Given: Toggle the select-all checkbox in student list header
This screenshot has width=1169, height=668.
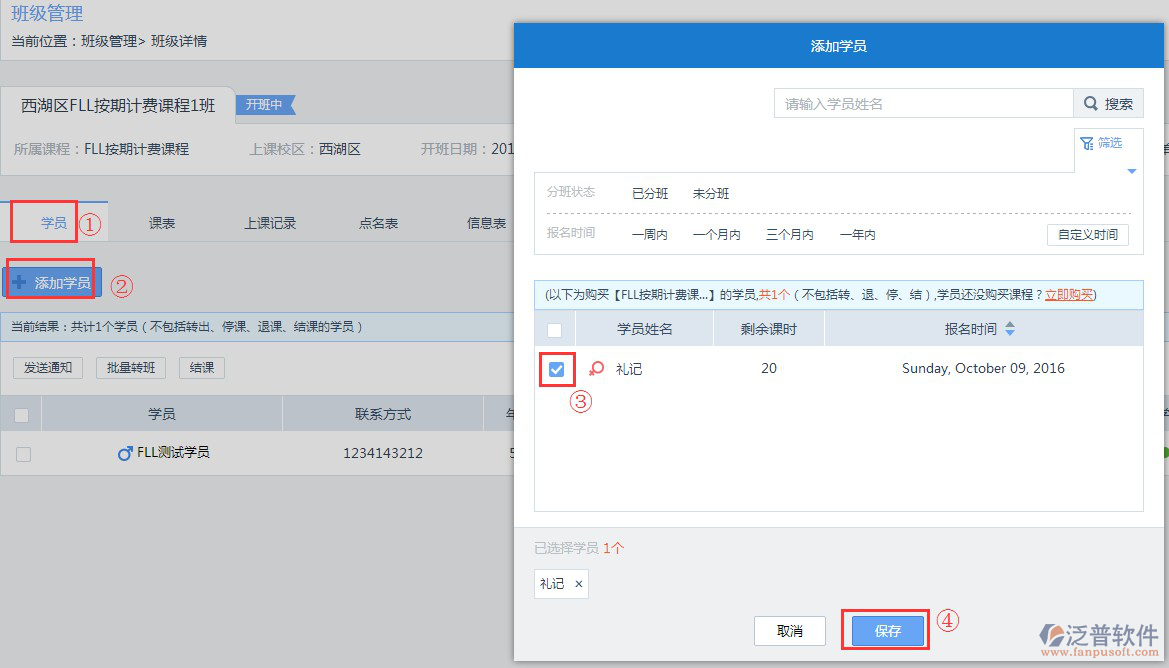Looking at the screenshot, I should (554, 328).
